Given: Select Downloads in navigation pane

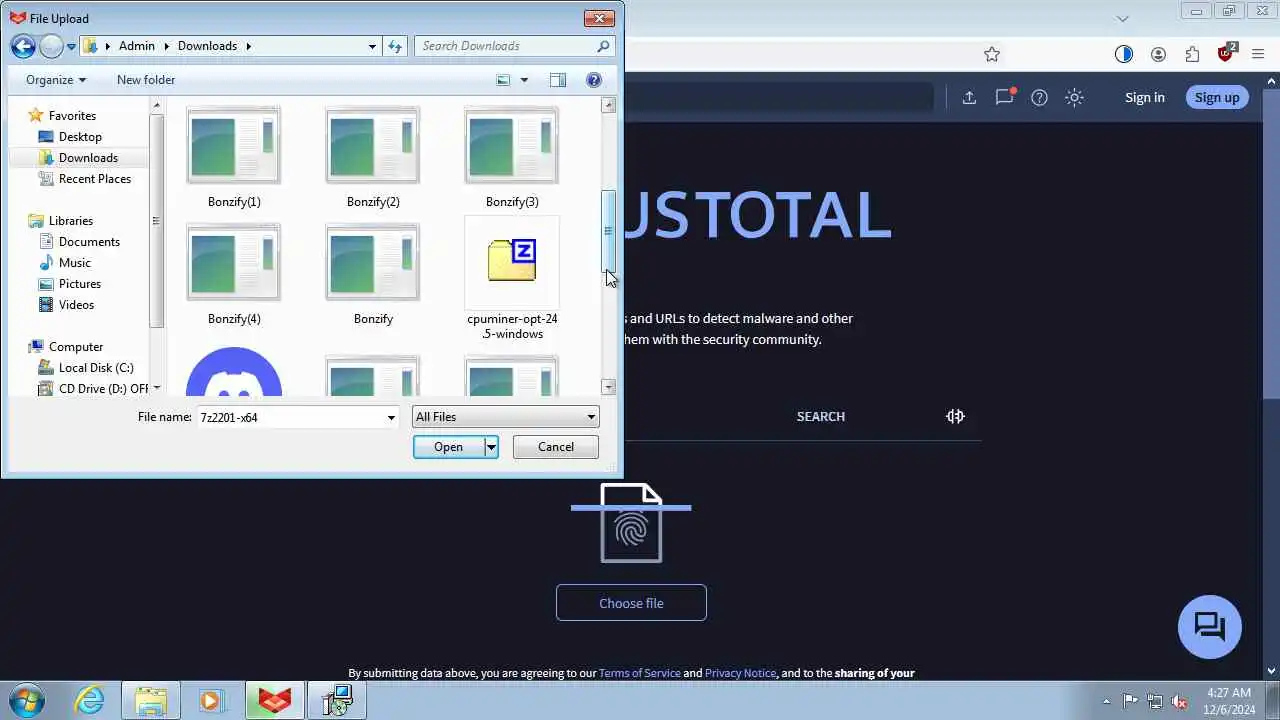Looking at the screenshot, I should 88,158.
